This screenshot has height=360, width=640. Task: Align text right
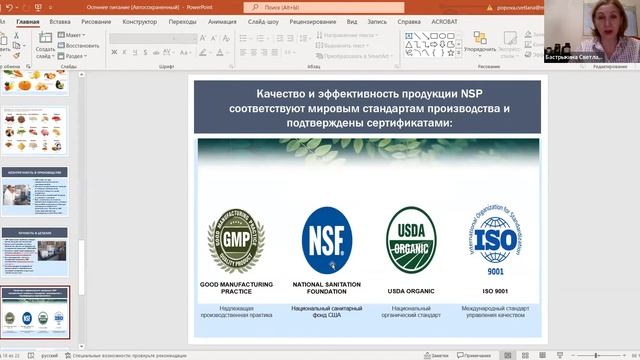[x=264, y=52]
